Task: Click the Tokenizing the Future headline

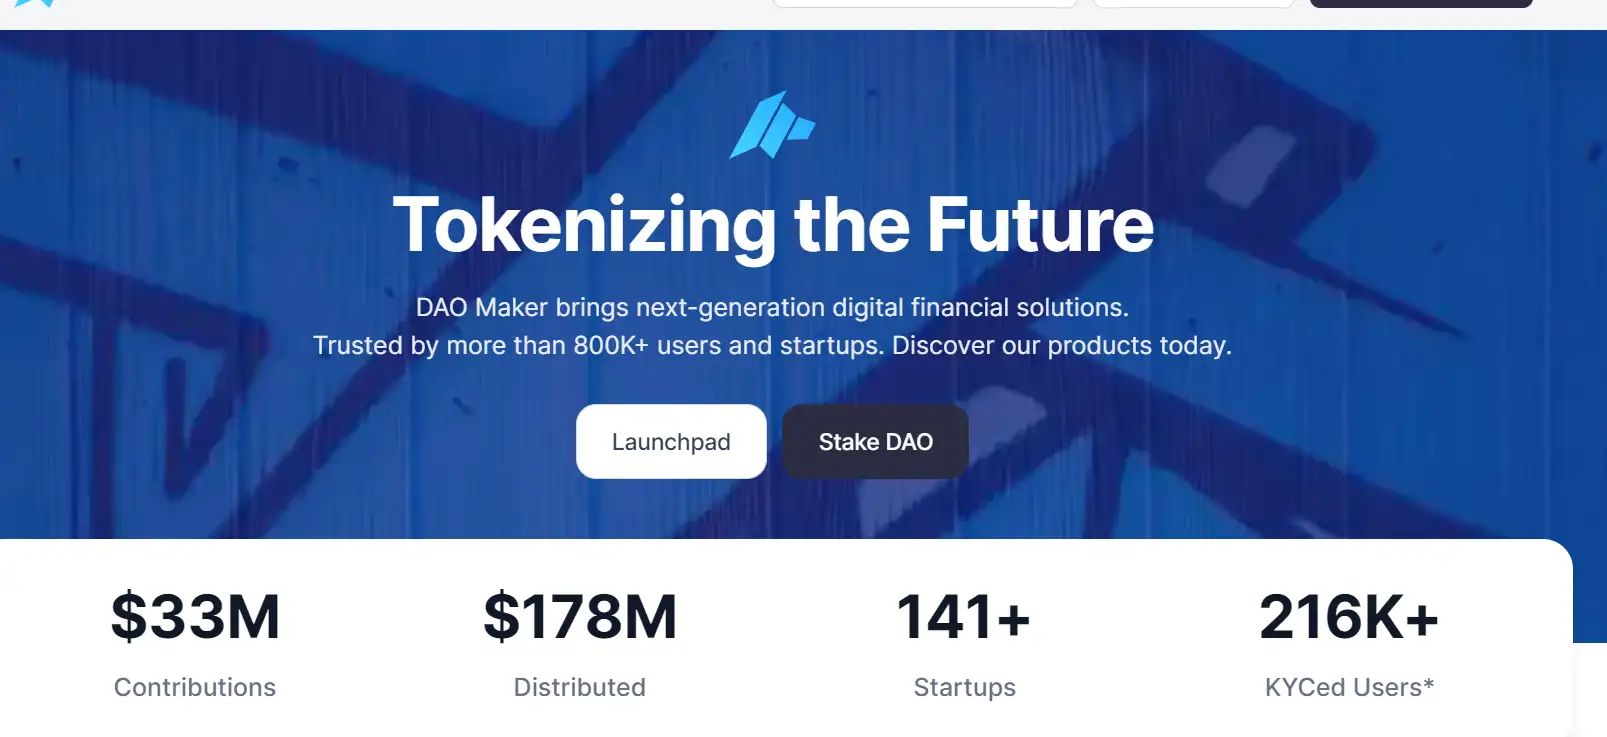Action: (x=773, y=225)
